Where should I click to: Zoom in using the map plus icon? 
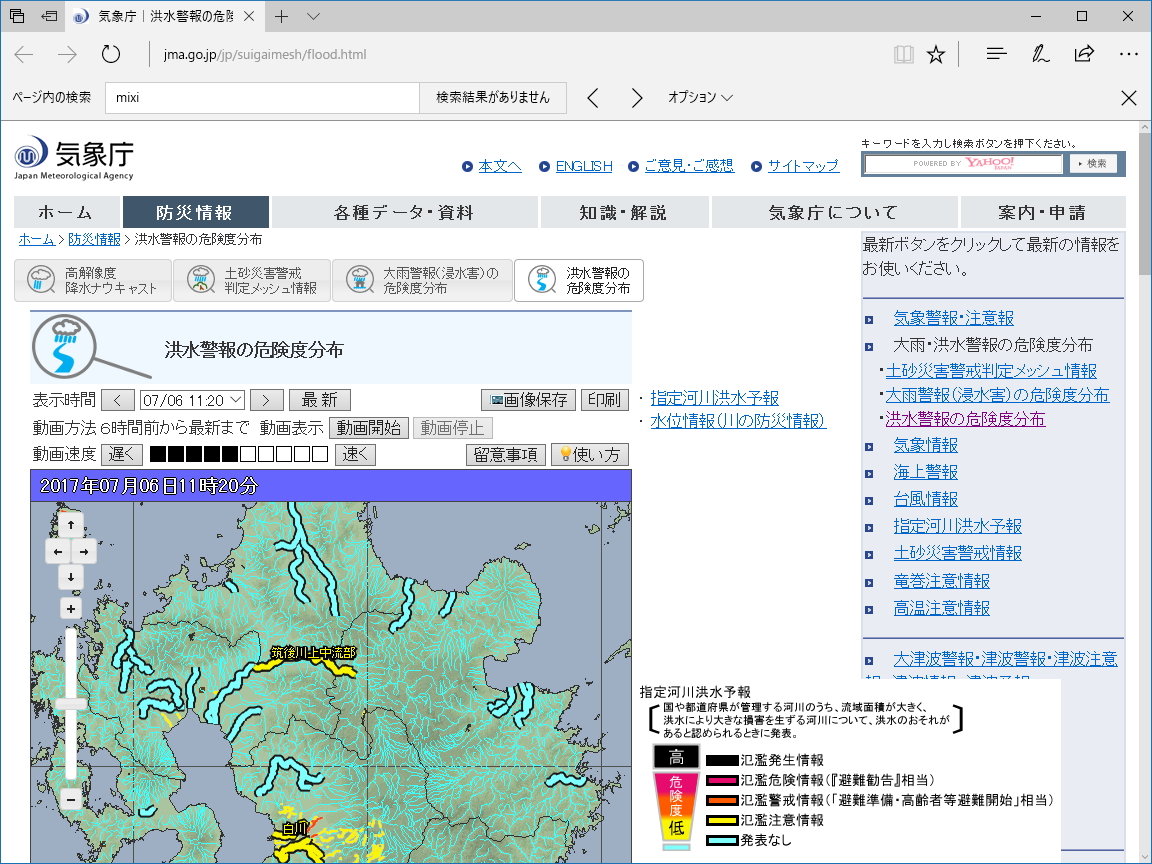click(x=70, y=608)
